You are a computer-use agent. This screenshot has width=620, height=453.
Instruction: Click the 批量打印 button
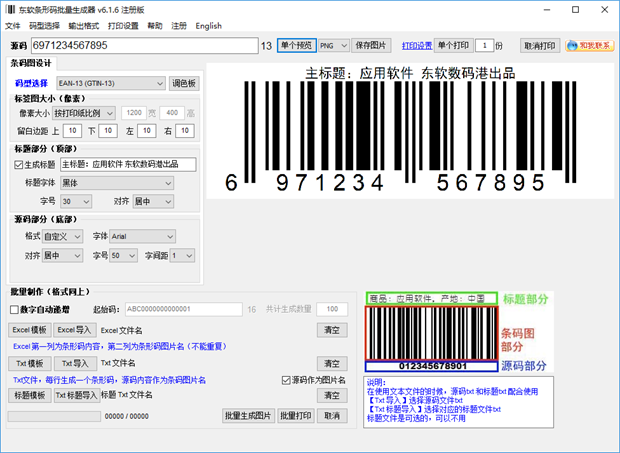click(x=296, y=416)
